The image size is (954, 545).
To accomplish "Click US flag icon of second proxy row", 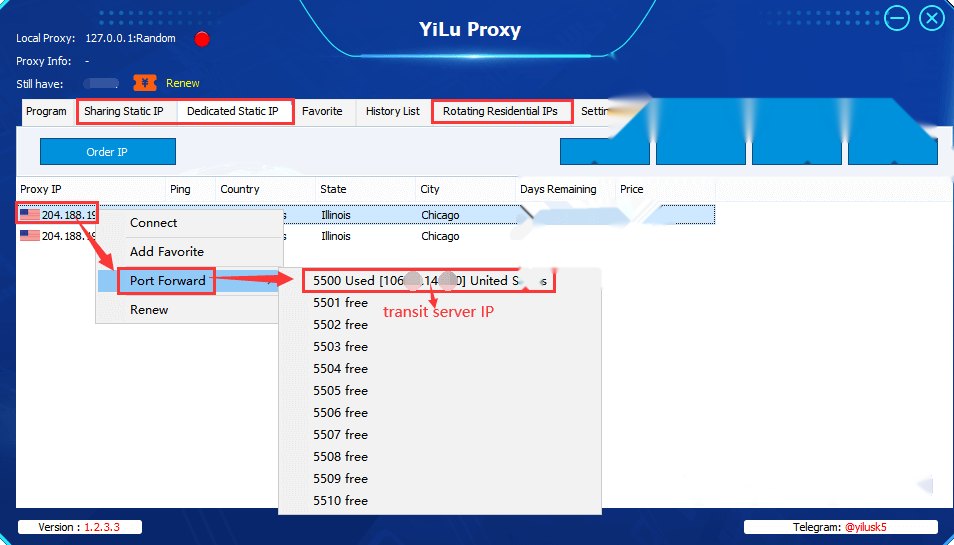I will pyautogui.click(x=30, y=235).
